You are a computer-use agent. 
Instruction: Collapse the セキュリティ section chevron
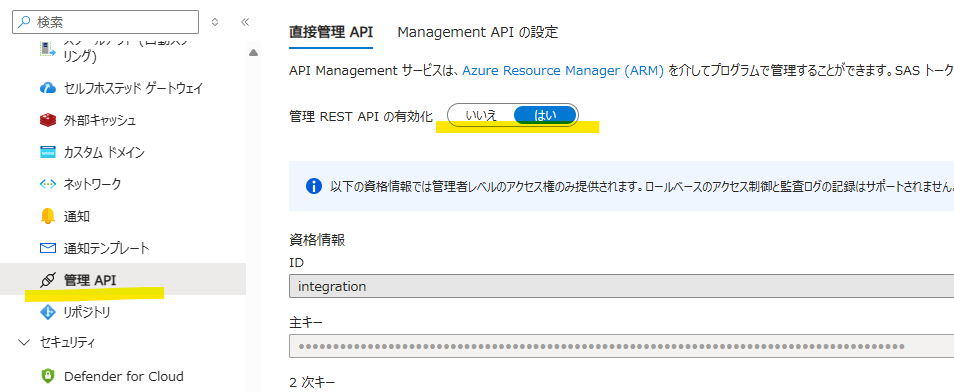24,343
